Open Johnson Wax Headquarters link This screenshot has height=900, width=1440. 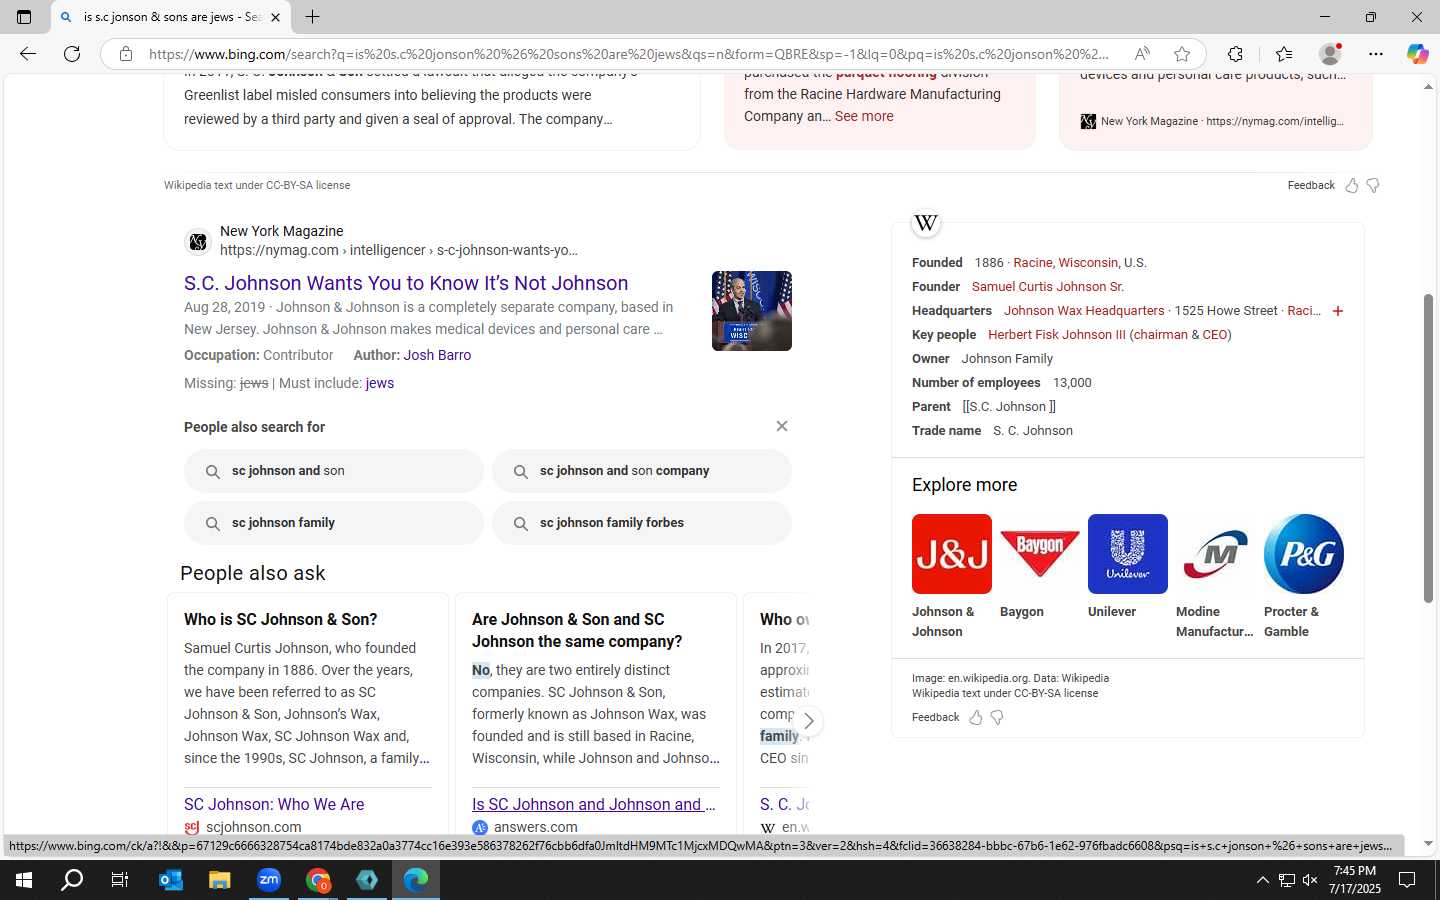tap(1084, 311)
